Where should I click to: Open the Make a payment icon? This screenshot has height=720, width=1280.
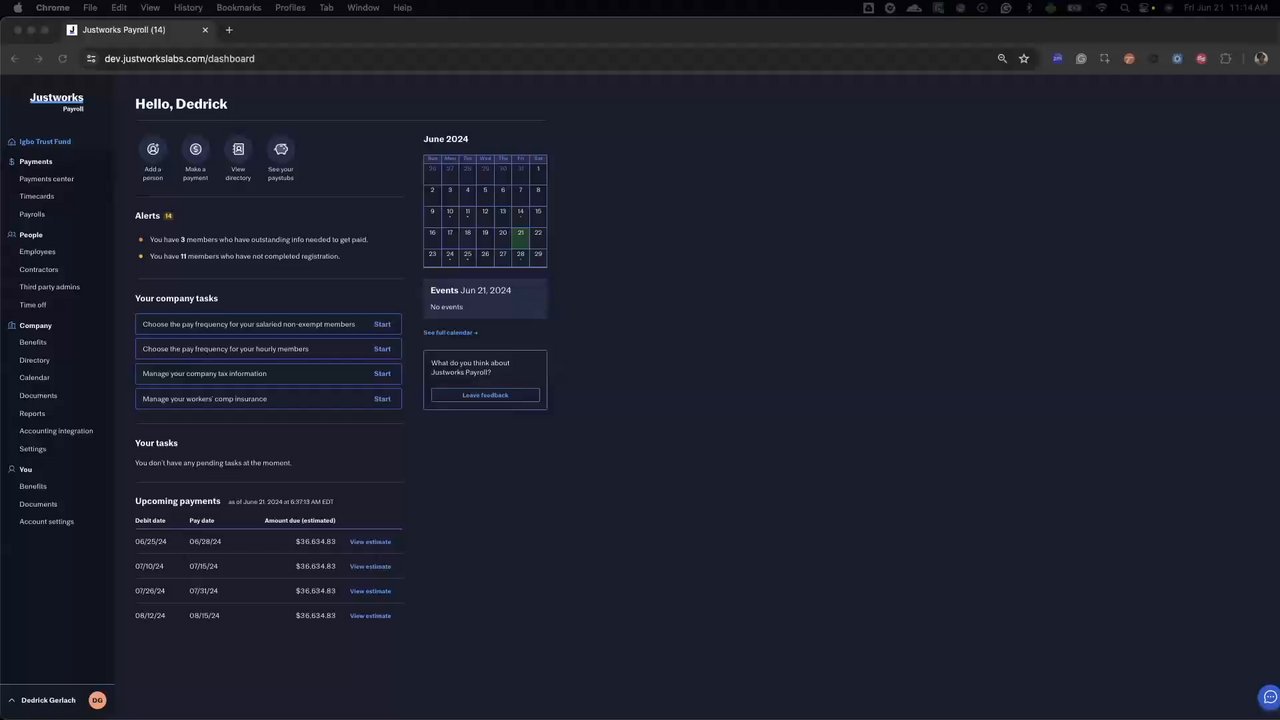[x=196, y=149]
